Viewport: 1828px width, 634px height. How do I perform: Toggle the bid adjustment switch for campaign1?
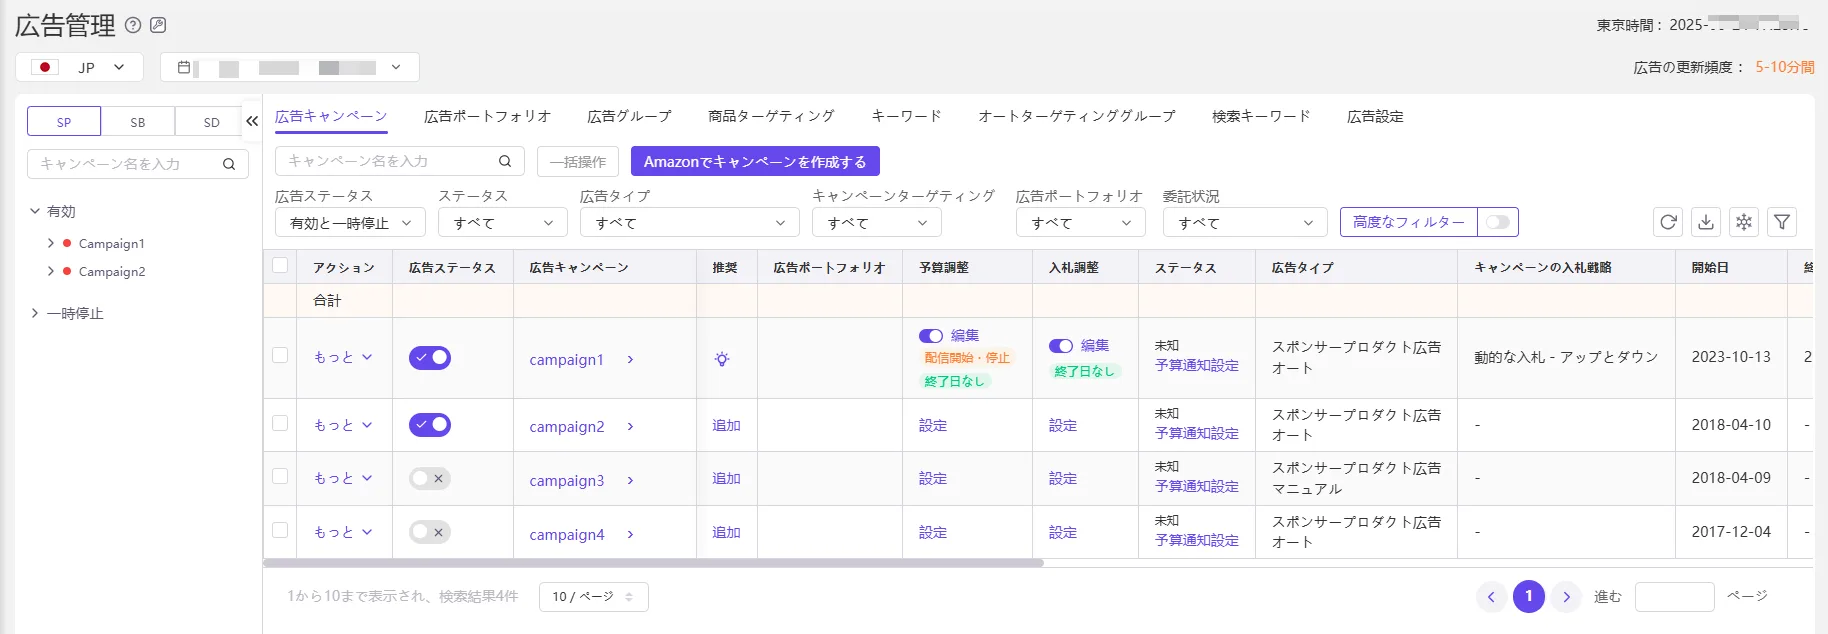coord(1061,346)
